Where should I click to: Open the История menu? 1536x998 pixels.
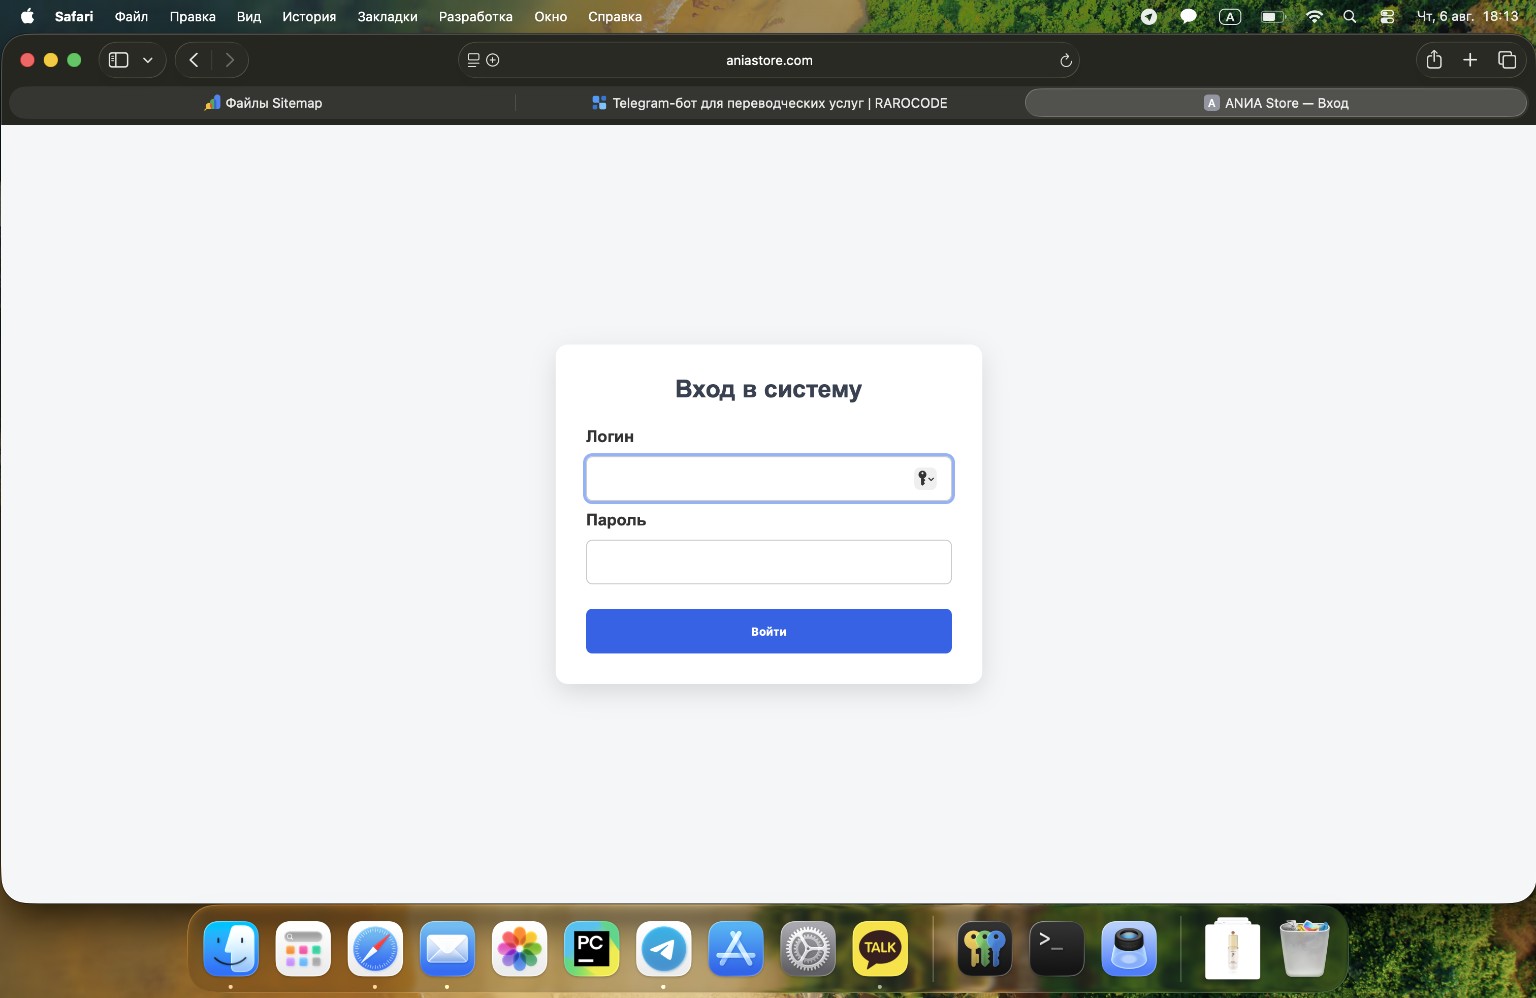coord(309,16)
